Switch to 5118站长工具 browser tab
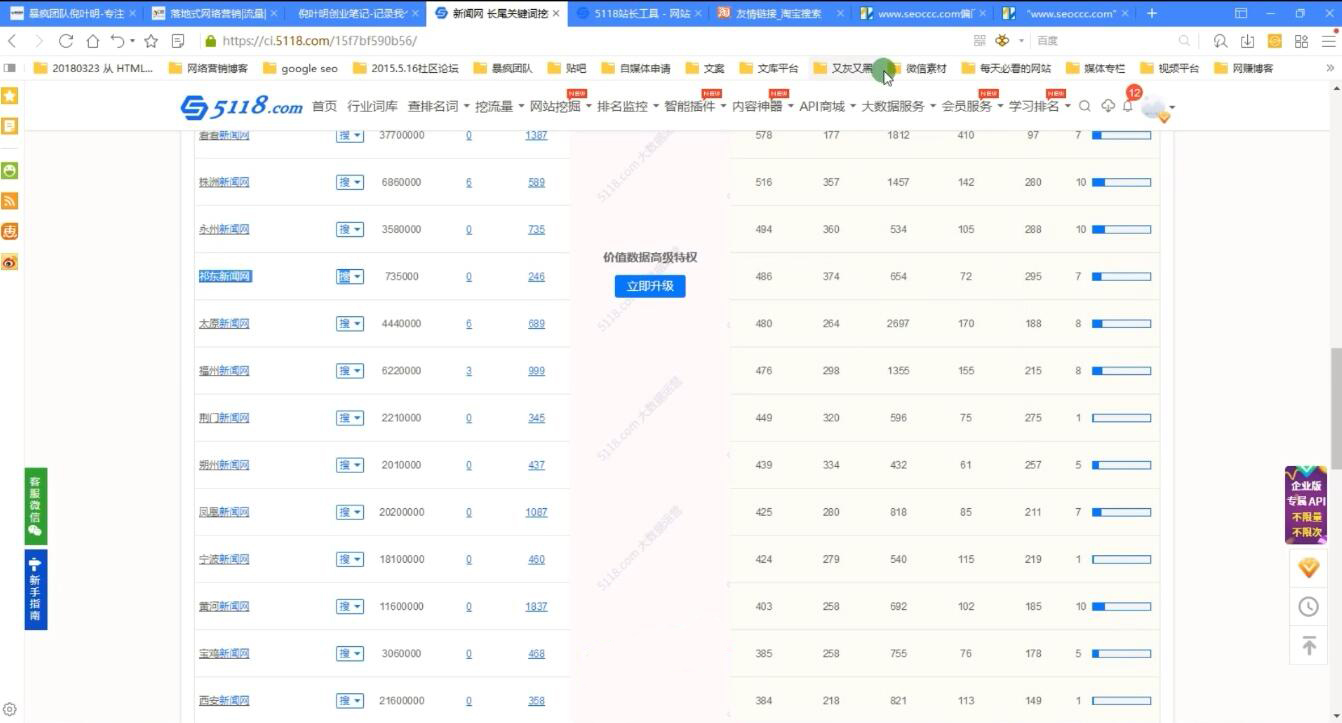 [640, 13]
